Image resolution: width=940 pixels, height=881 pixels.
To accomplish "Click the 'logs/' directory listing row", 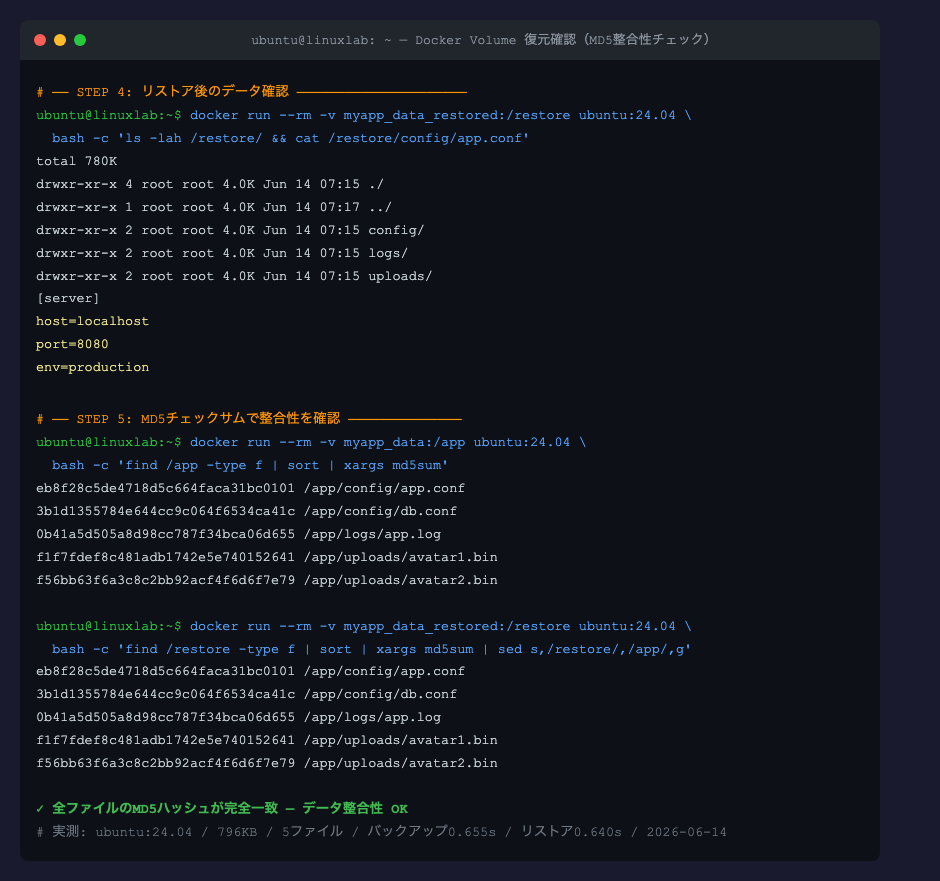I will coord(222,253).
